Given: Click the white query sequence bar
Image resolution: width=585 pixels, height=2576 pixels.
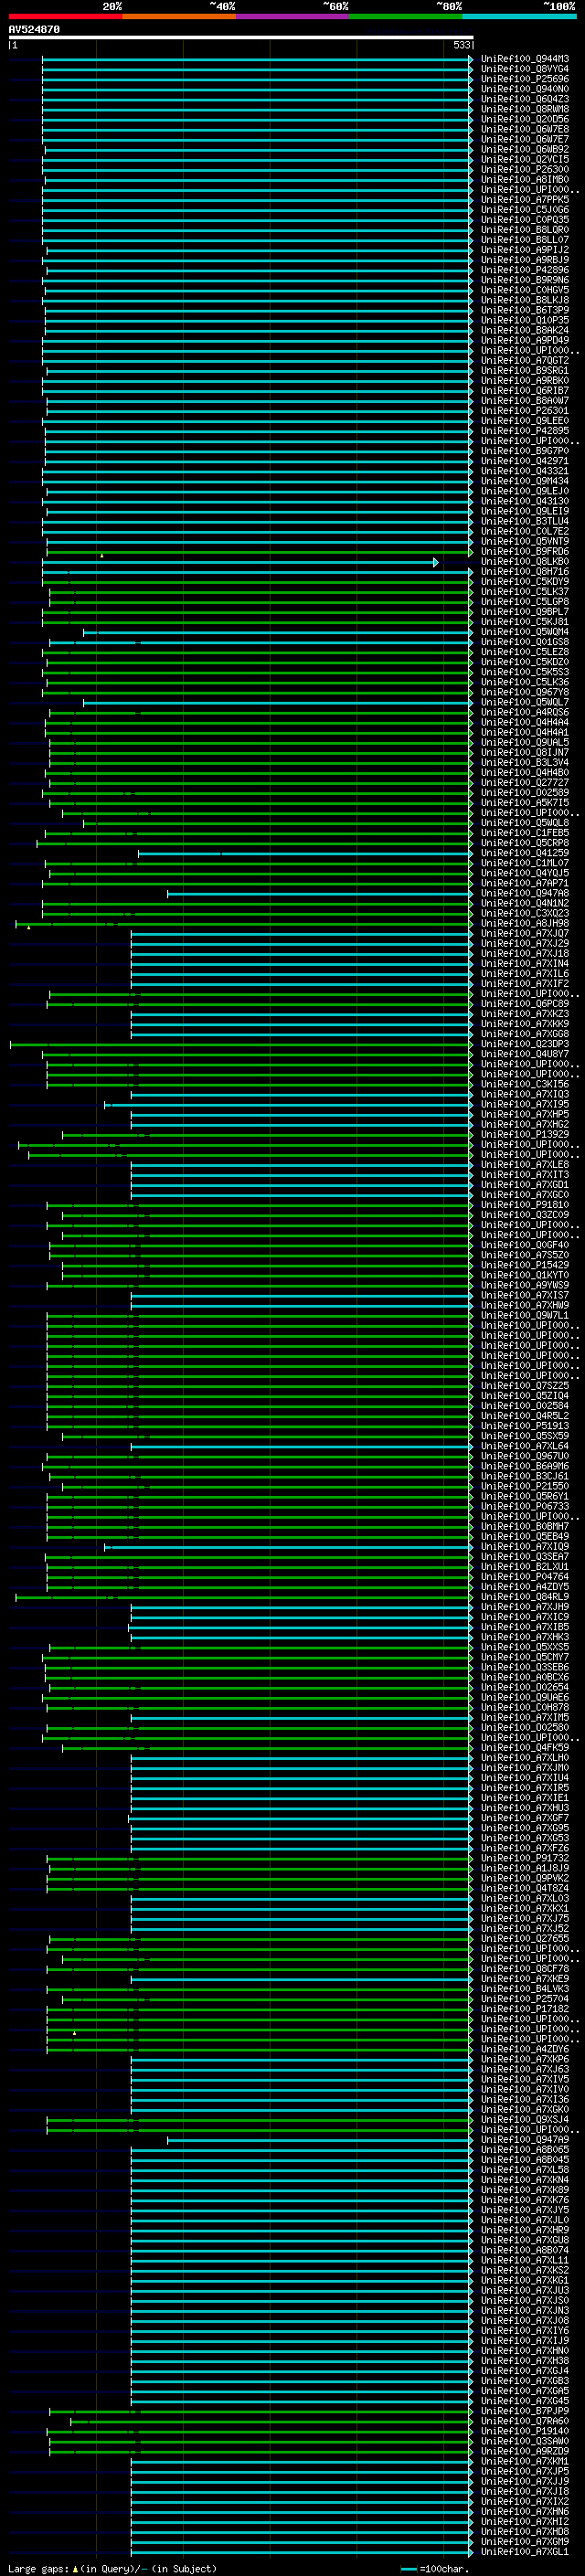Looking at the screenshot, I should coord(241,37).
